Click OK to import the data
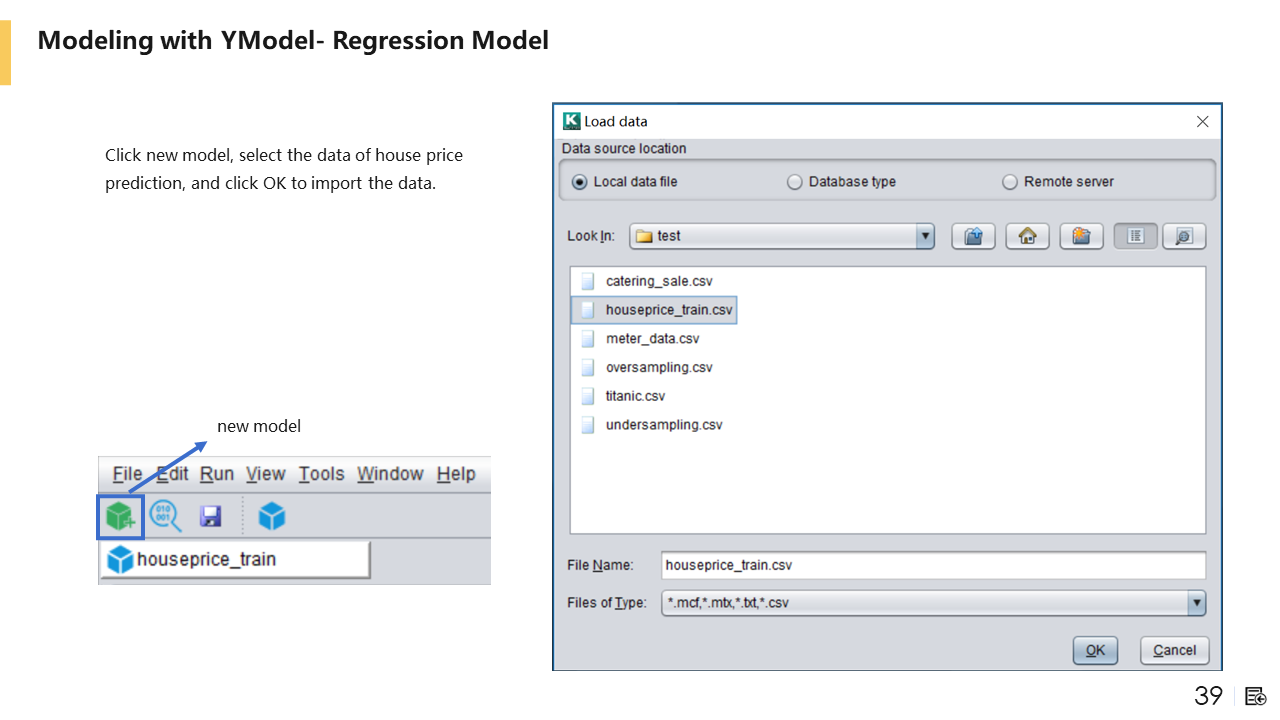1280x720 pixels. click(x=1095, y=650)
